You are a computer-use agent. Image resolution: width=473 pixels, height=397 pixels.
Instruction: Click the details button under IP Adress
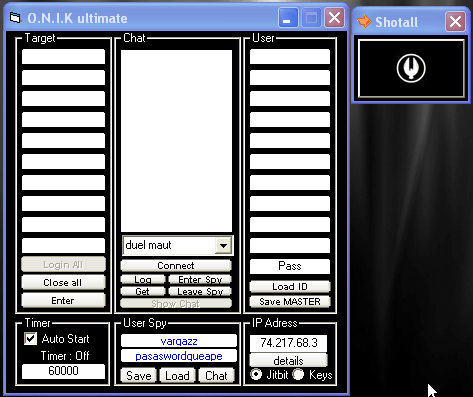click(288, 361)
